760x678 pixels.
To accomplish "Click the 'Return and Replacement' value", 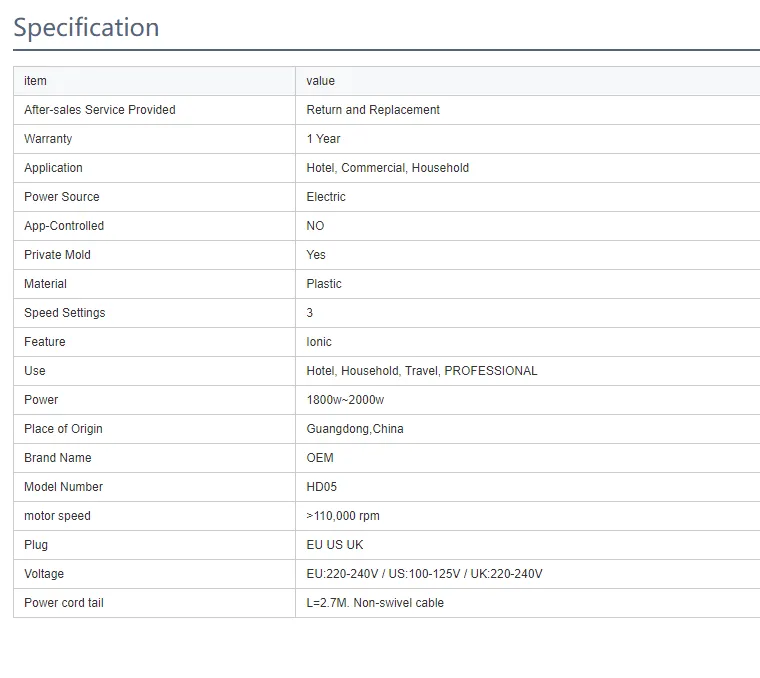I will tap(373, 110).
